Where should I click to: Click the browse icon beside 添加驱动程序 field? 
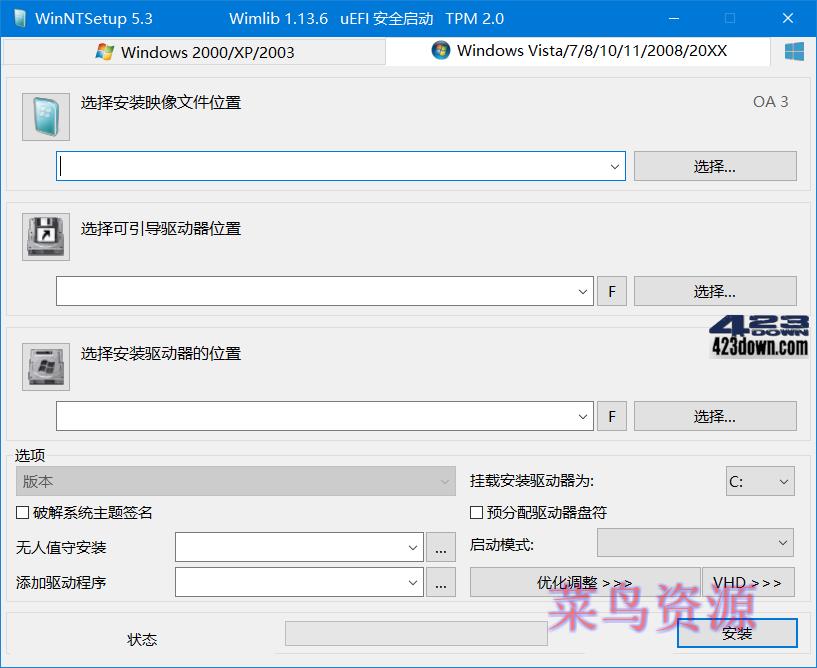[x=441, y=582]
